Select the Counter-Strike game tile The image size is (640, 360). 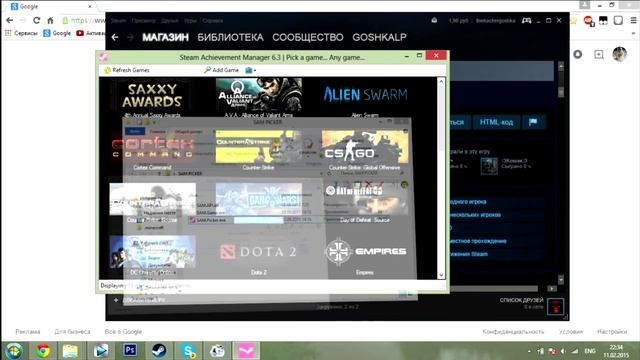pyautogui.click(x=259, y=150)
